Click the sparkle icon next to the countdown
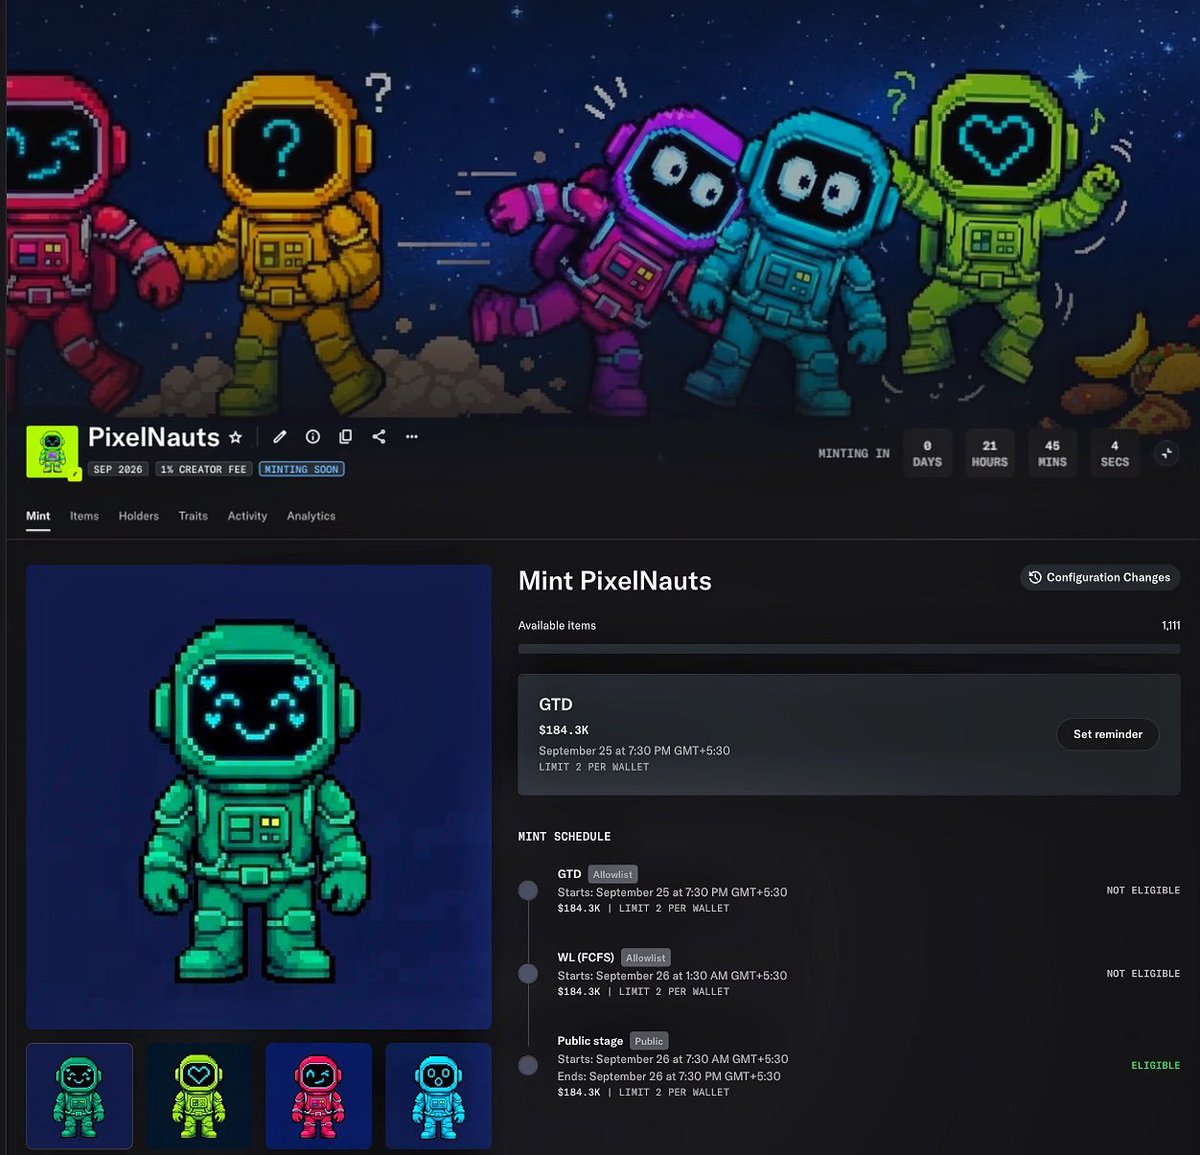 tap(1166, 453)
